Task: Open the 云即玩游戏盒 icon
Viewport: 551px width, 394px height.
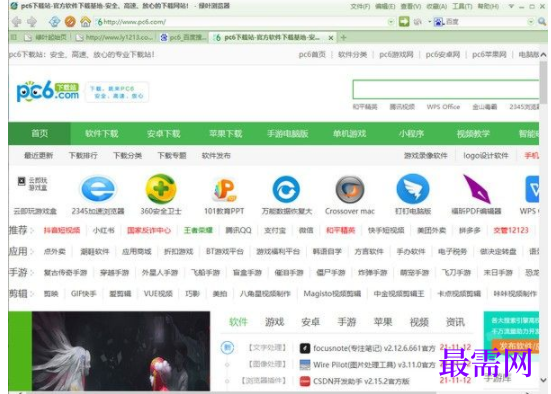Action: click(33, 184)
